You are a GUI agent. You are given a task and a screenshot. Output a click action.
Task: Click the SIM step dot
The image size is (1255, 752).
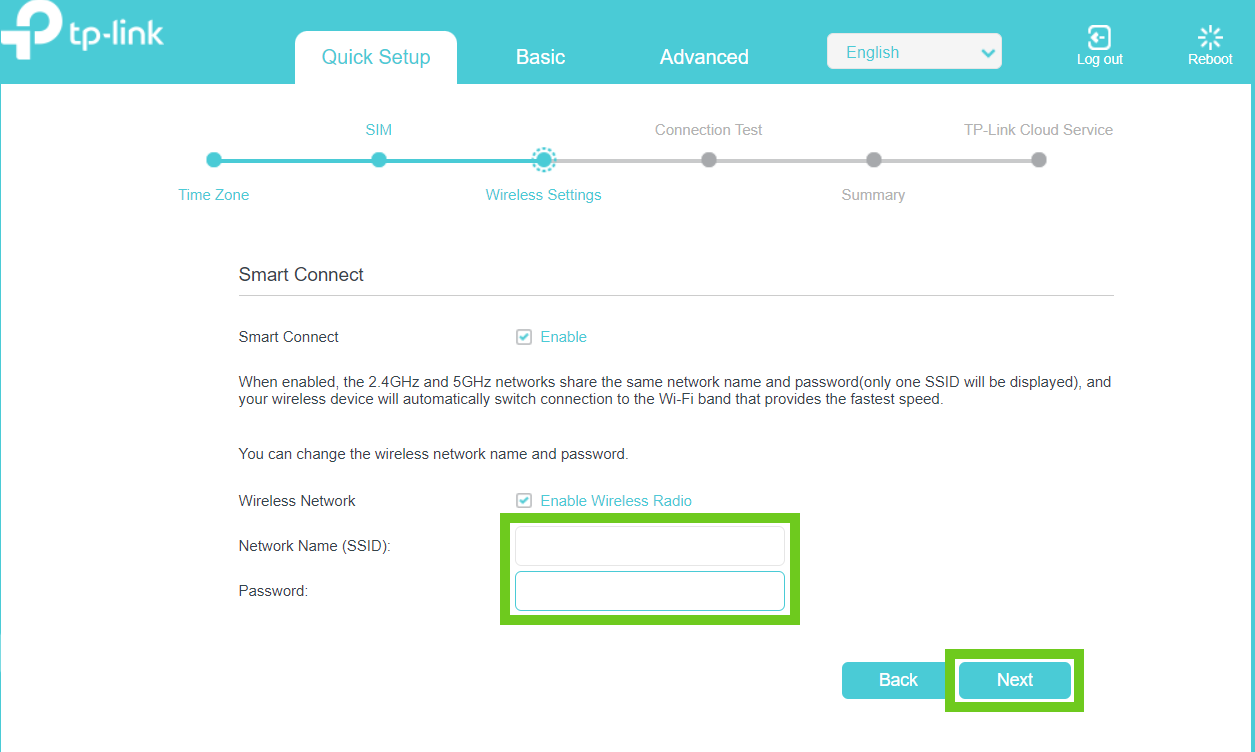tap(378, 160)
